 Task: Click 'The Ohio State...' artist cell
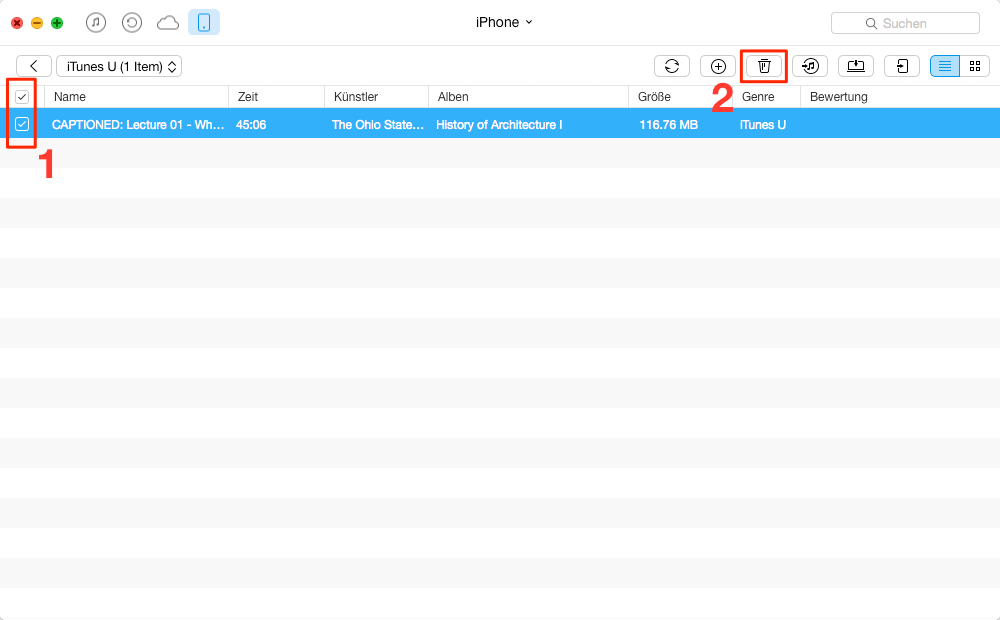pyautogui.click(x=378, y=125)
